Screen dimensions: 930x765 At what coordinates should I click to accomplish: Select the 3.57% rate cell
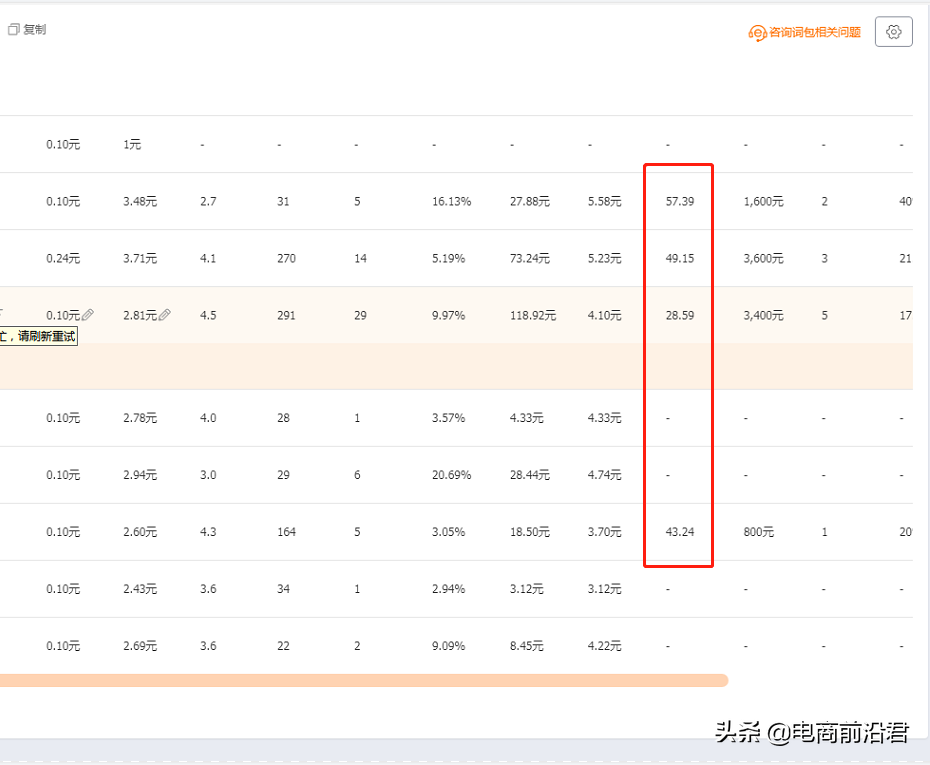pos(448,418)
